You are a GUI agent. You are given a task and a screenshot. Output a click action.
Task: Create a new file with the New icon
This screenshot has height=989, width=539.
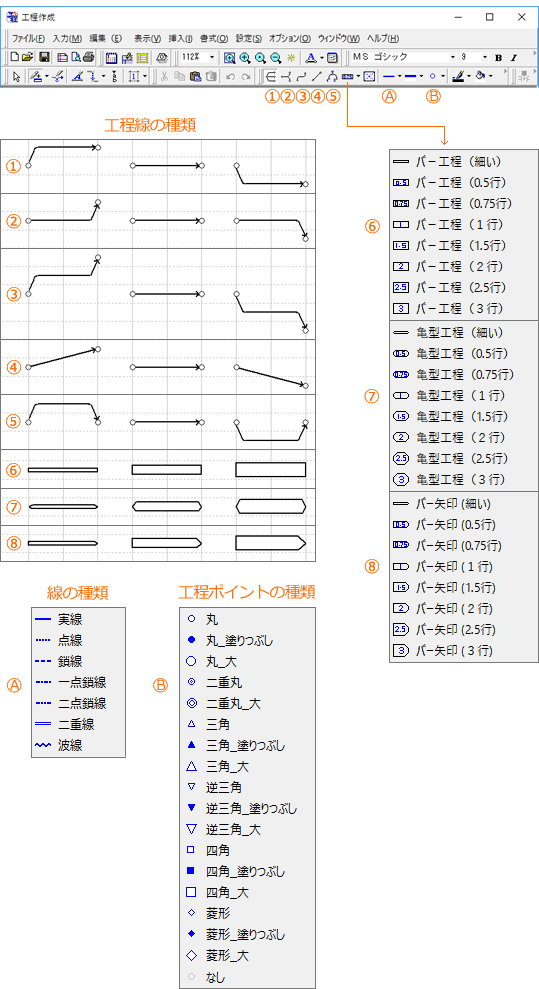[14, 57]
